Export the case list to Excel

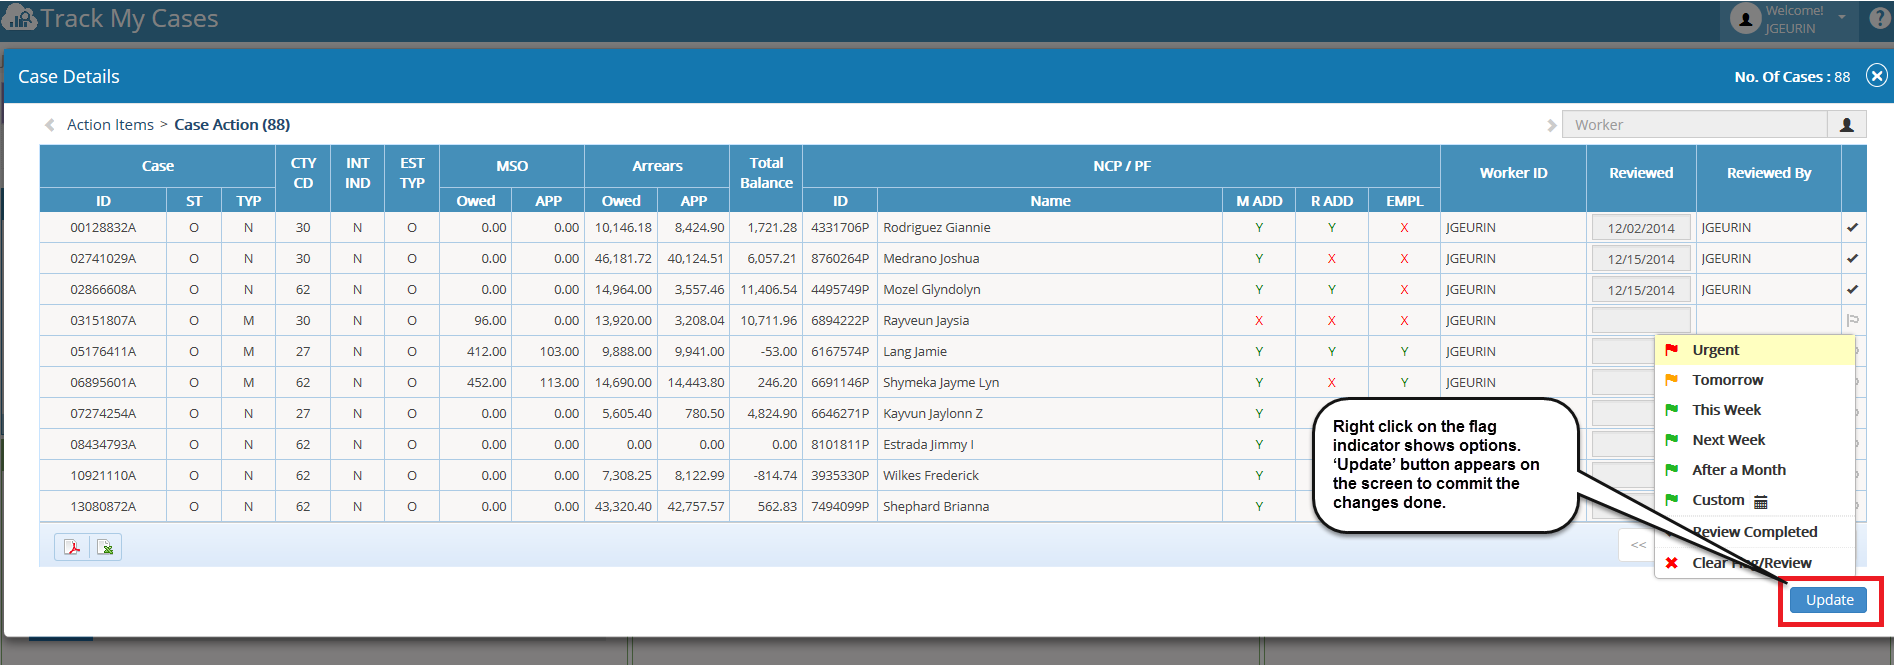click(105, 548)
